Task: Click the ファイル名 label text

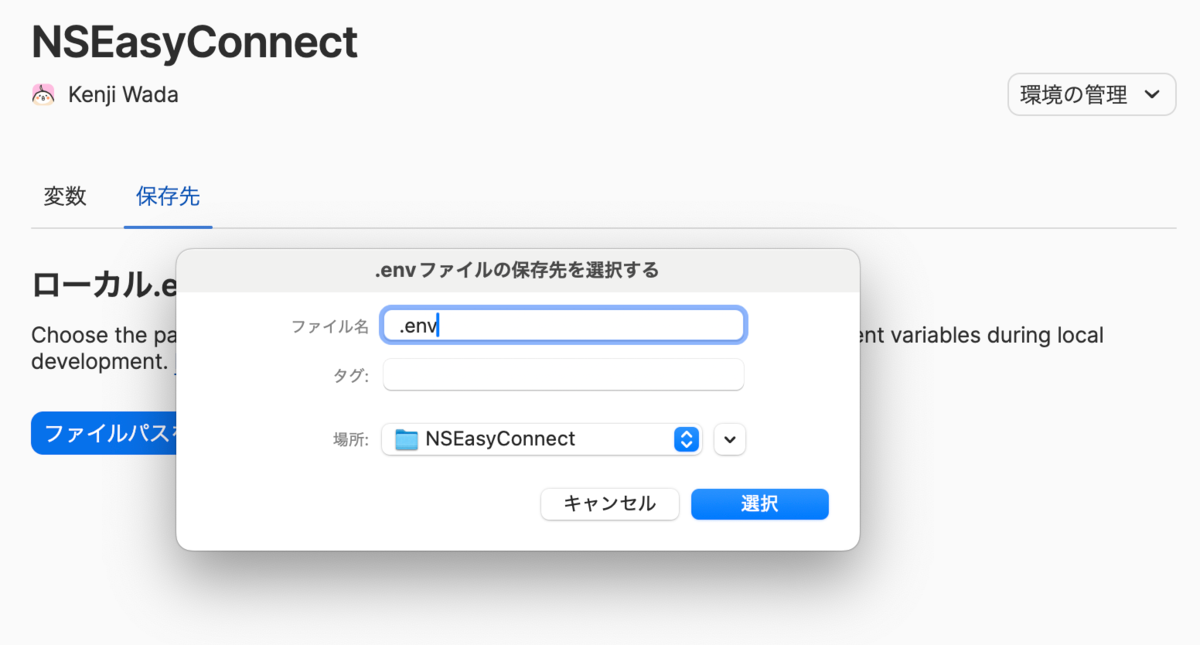Action: click(329, 326)
